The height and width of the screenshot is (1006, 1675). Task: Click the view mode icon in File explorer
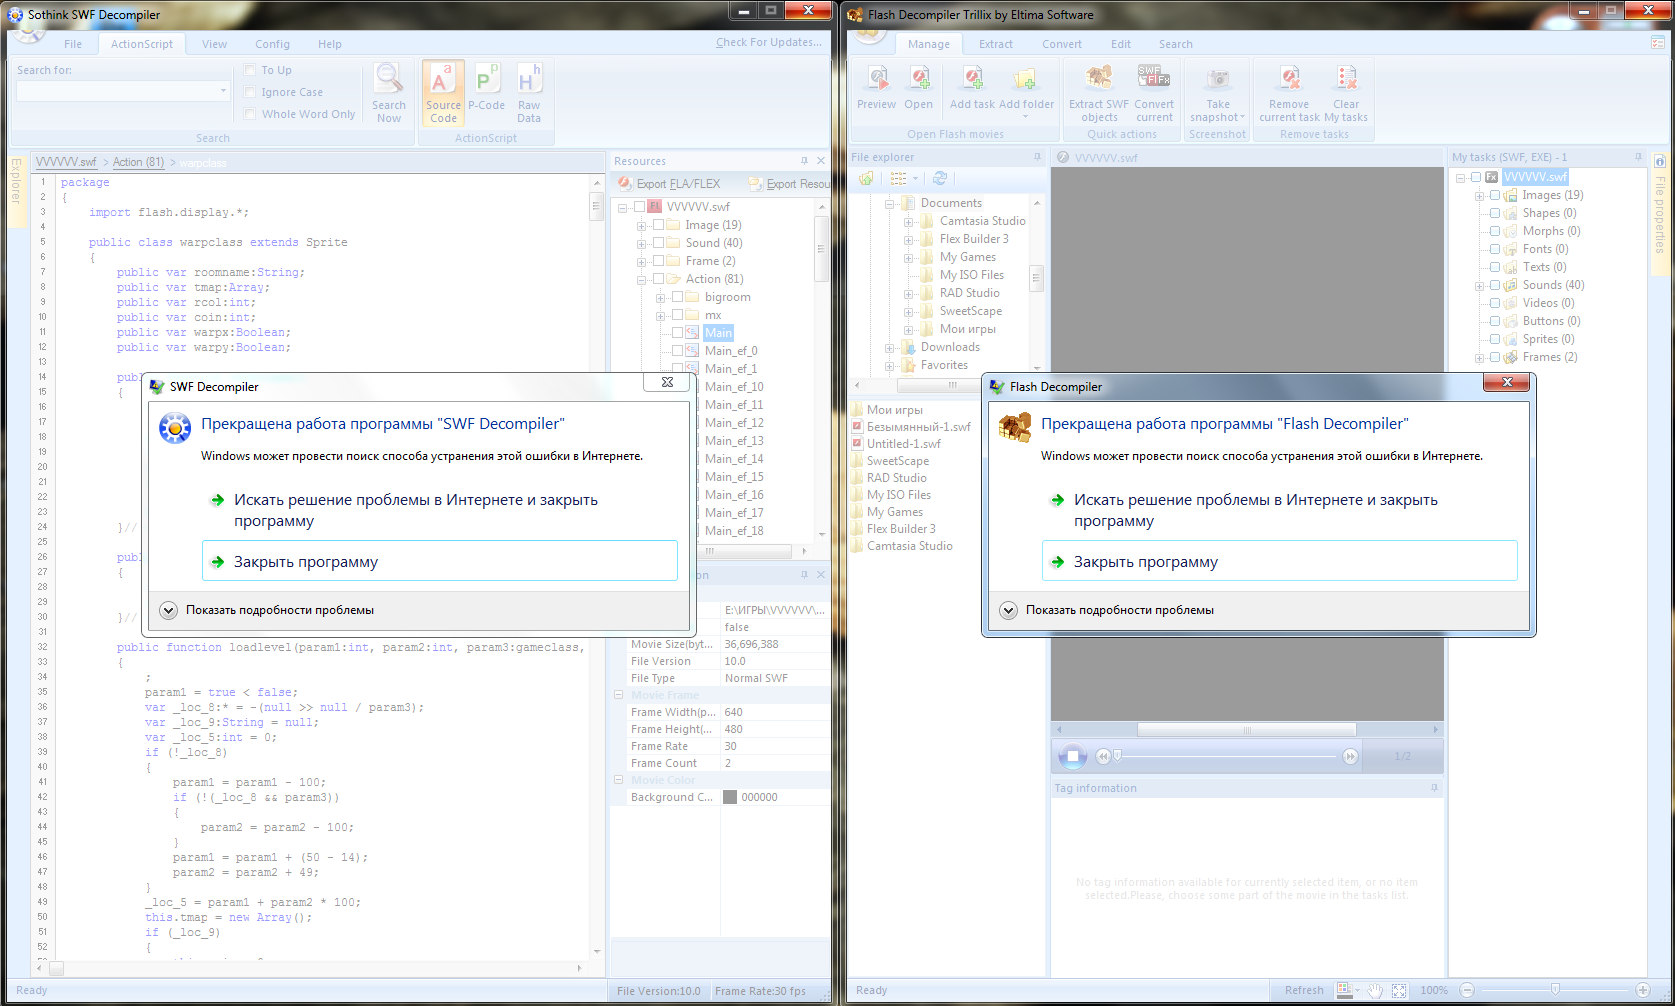[899, 178]
